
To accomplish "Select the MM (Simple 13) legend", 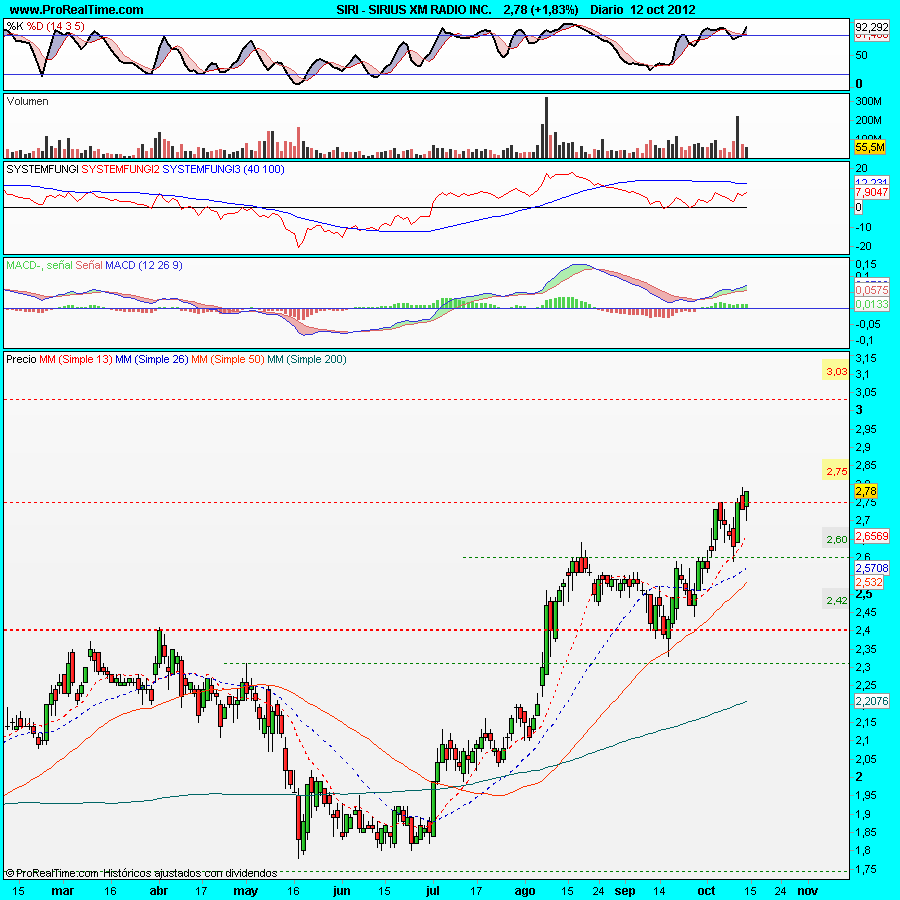I will [76, 359].
